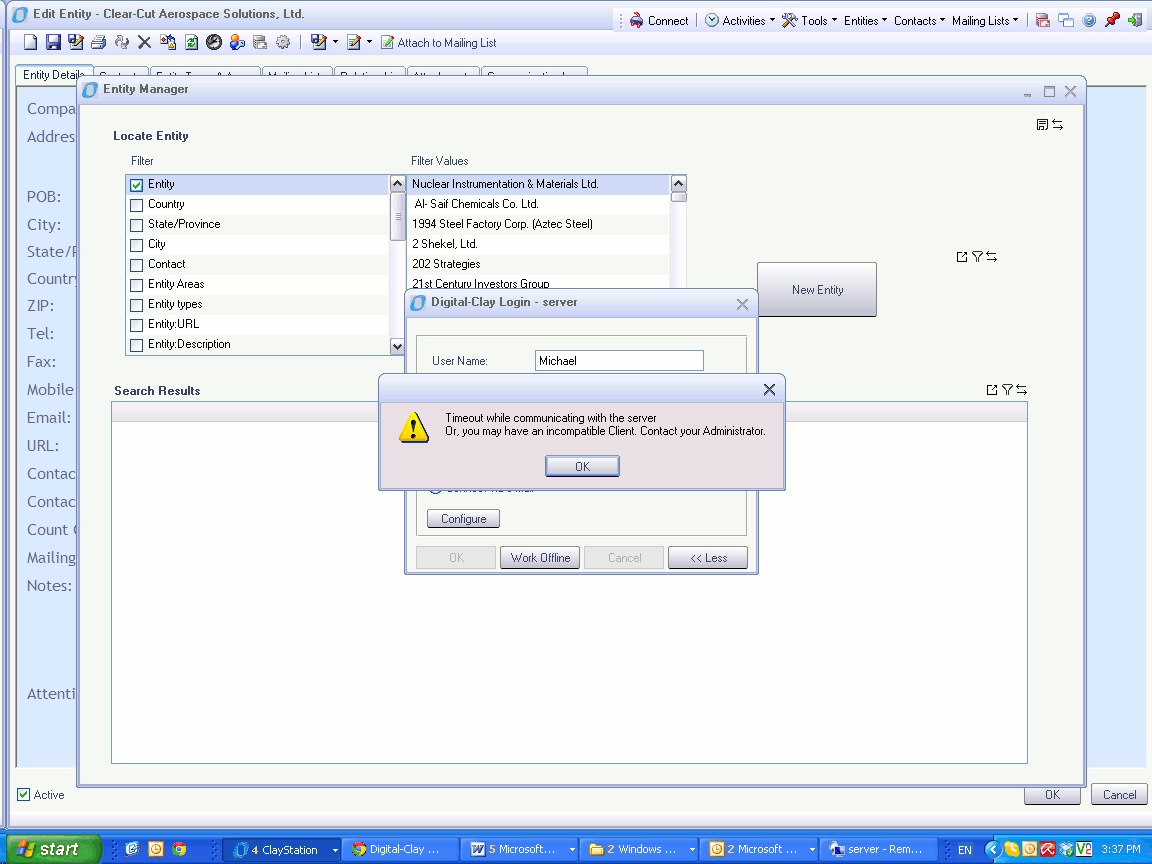Switch to the Entity Details tab

tap(54, 74)
